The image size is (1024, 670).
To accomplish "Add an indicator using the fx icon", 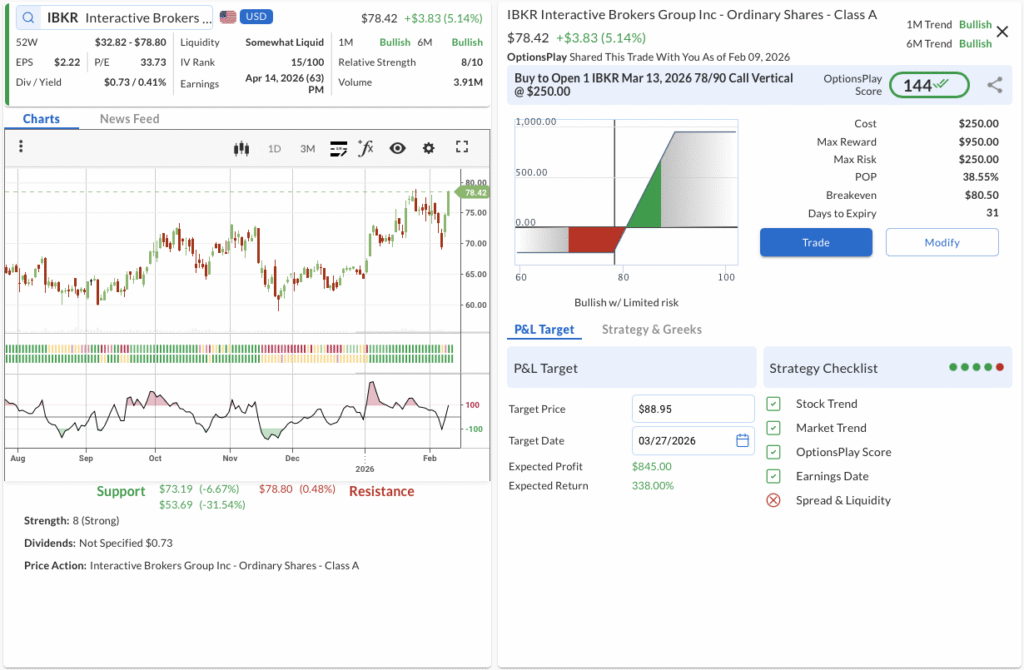I will tap(366, 148).
